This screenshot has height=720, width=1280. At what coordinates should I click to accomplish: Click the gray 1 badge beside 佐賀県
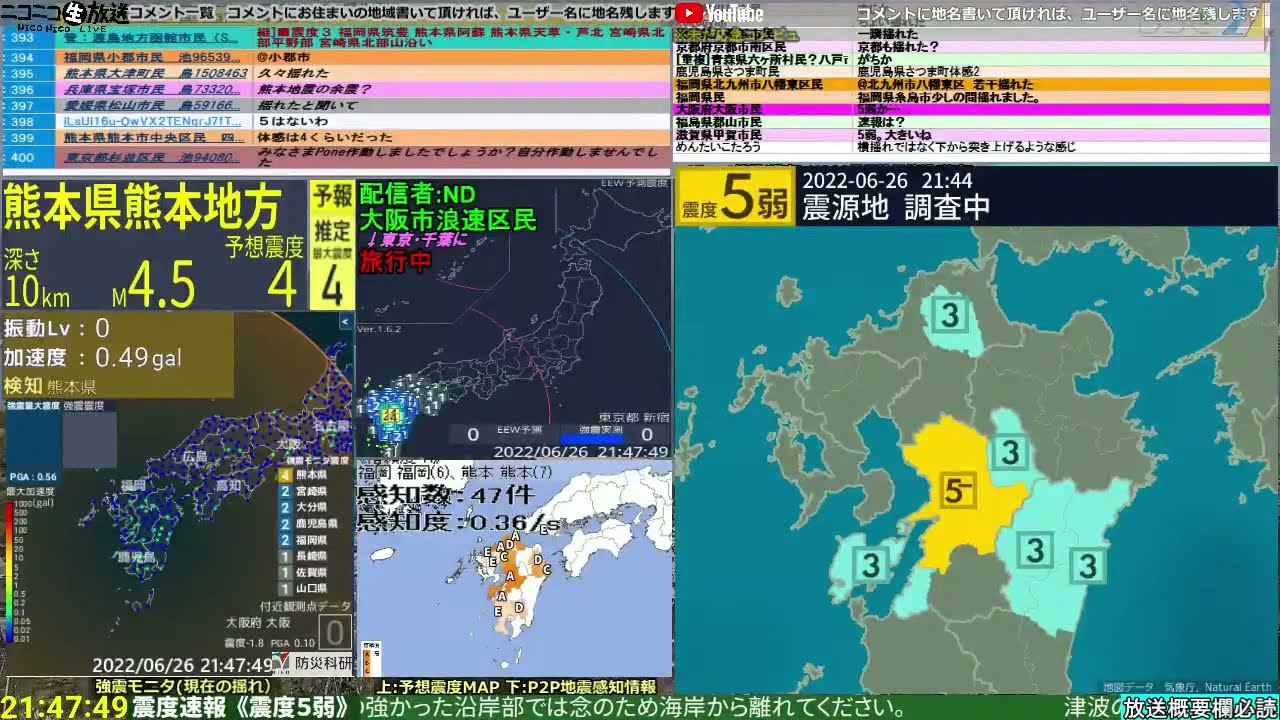point(285,572)
